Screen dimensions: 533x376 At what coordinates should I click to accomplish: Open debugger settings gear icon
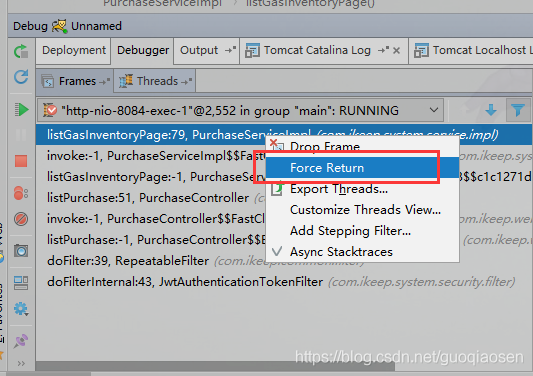pyautogui.click(x=21, y=309)
